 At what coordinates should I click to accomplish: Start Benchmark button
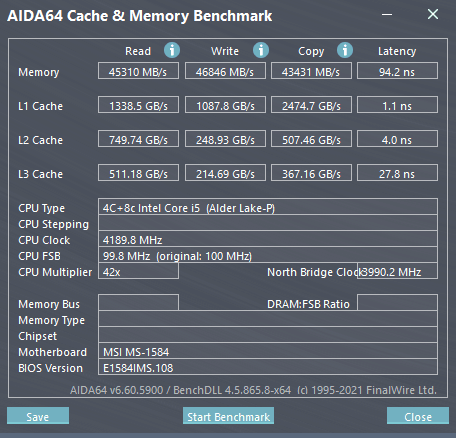(228, 416)
